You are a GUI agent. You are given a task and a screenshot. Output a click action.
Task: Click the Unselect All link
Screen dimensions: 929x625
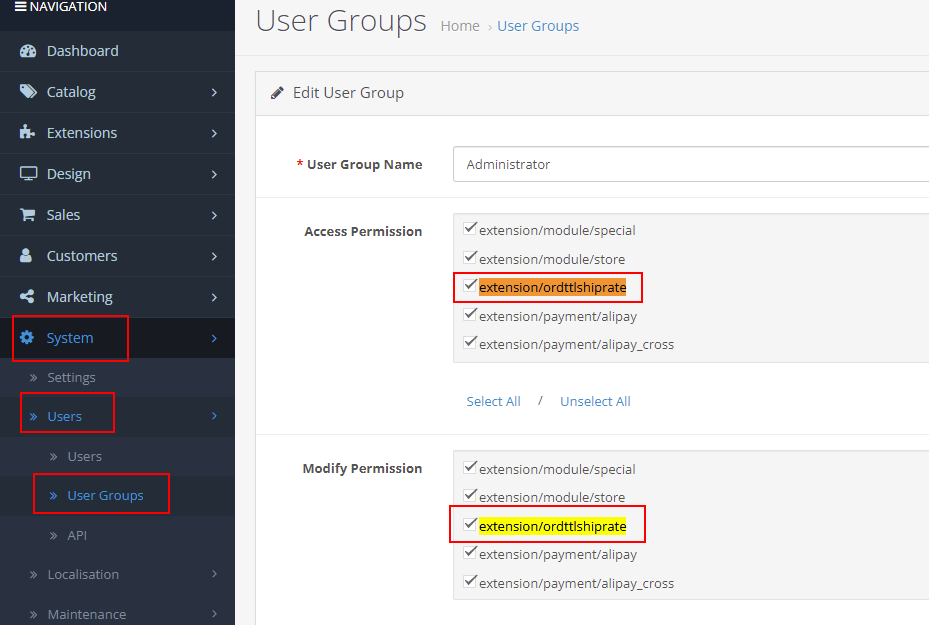click(595, 401)
